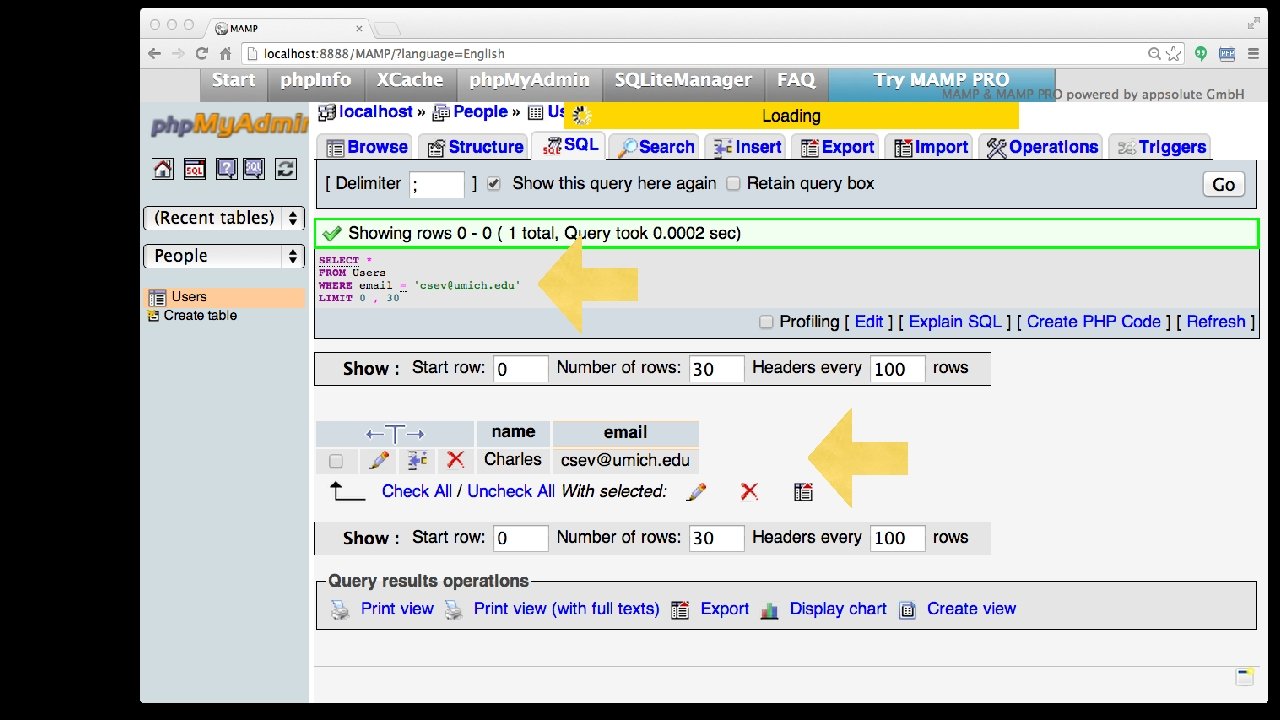
Task: Click Display chart link
Action: (838, 609)
